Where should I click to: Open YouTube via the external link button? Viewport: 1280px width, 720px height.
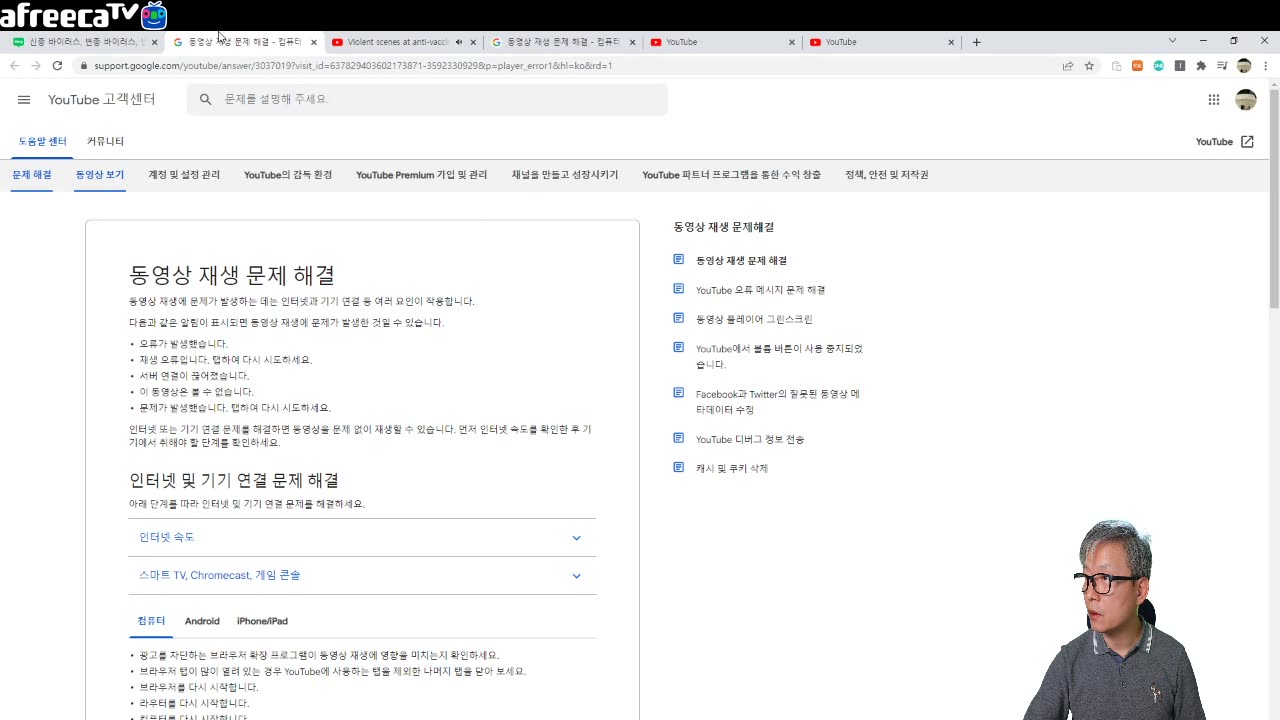[x=1224, y=142]
